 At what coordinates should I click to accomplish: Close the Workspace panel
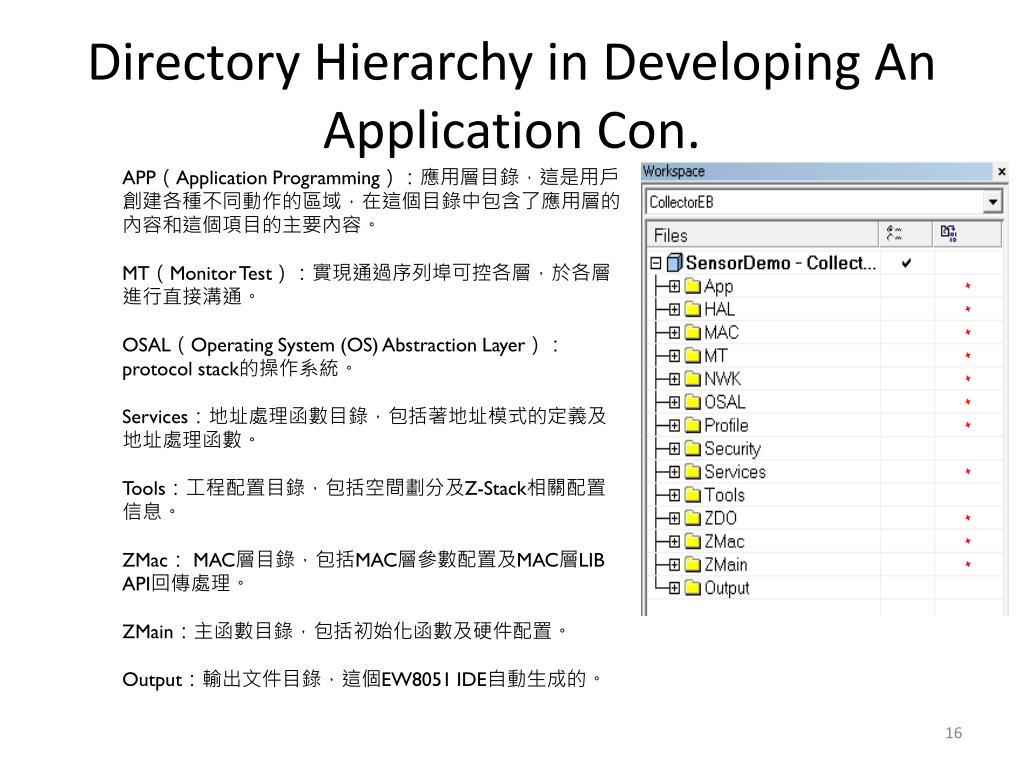[1001, 172]
